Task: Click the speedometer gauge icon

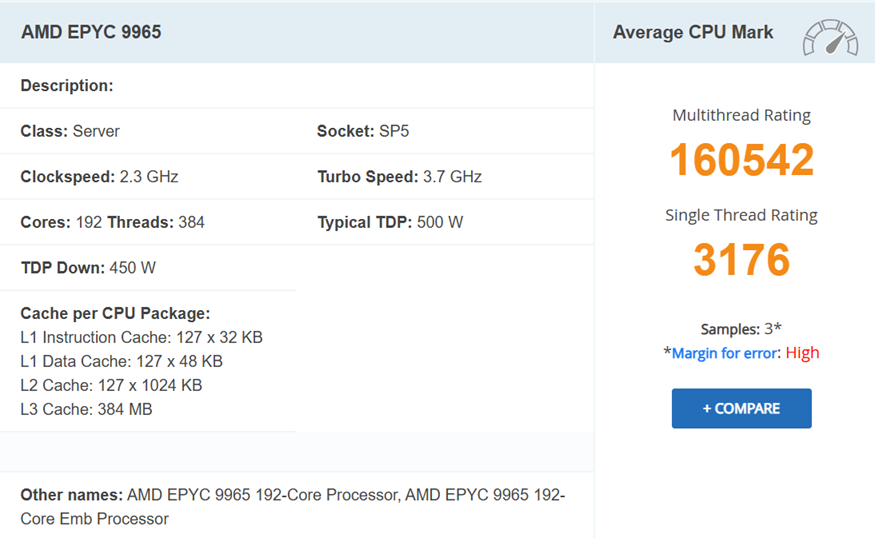Action: coord(830,36)
